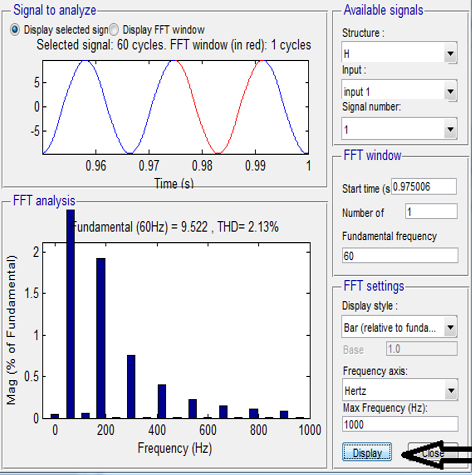The height and width of the screenshot is (475, 472).
Task: Click the 300 Hz harmonic bar
Action: tap(131, 387)
